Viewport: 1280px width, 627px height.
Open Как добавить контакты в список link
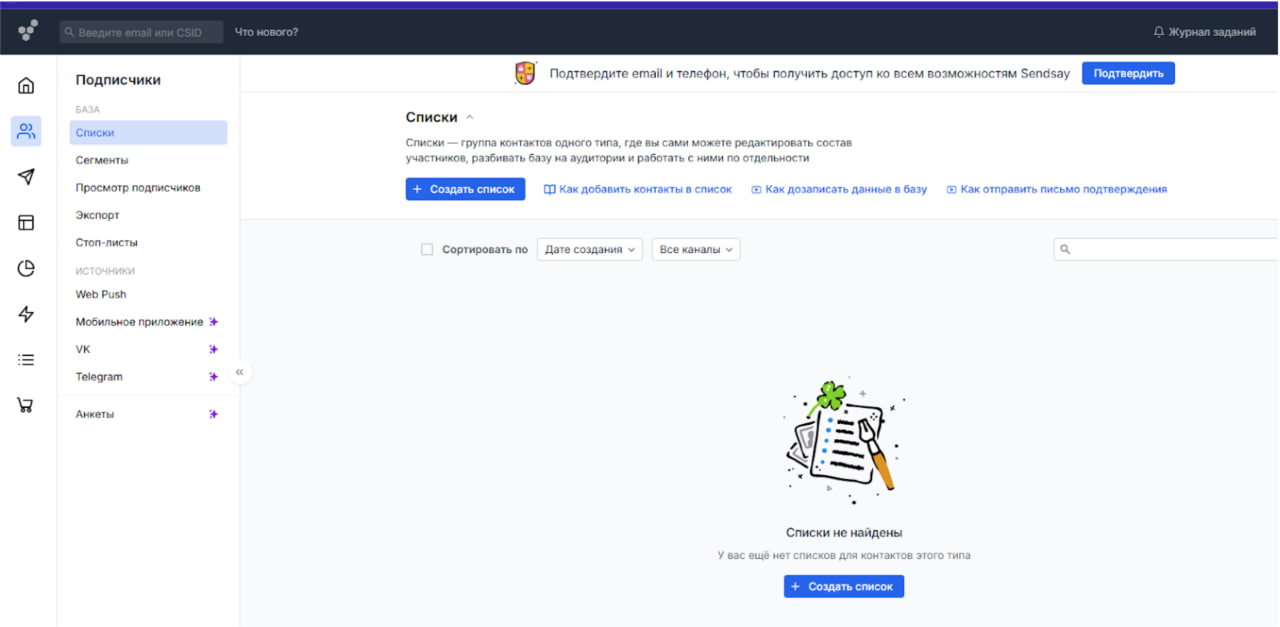[x=638, y=189]
